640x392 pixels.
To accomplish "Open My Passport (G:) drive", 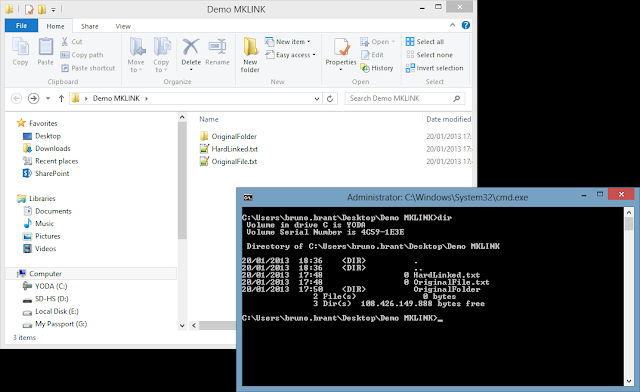I will (61, 324).
